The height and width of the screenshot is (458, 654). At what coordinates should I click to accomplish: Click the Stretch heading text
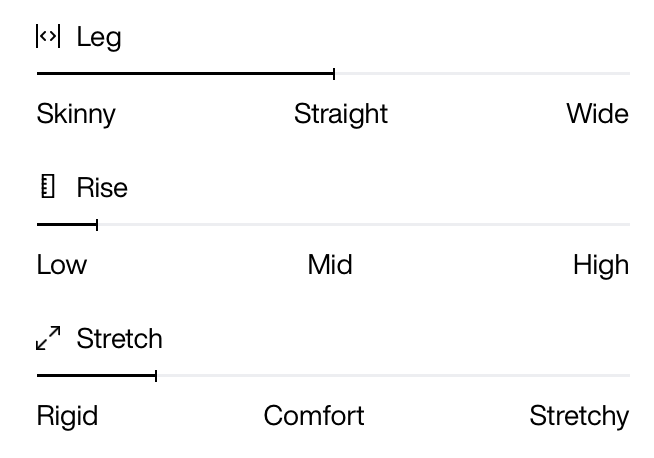[x=120, y=338]
